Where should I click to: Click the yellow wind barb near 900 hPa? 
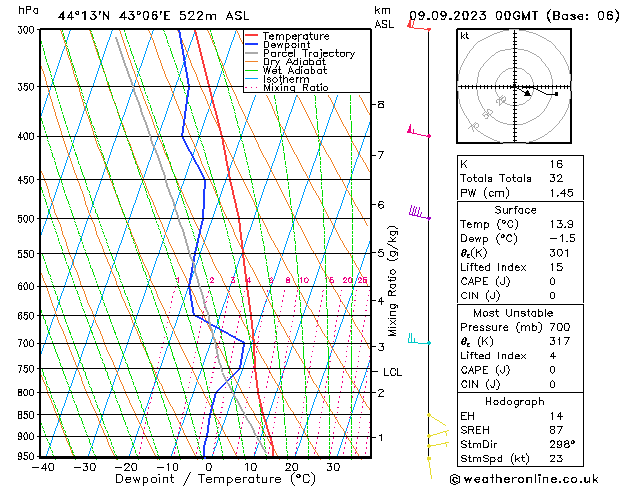(436, 436)
